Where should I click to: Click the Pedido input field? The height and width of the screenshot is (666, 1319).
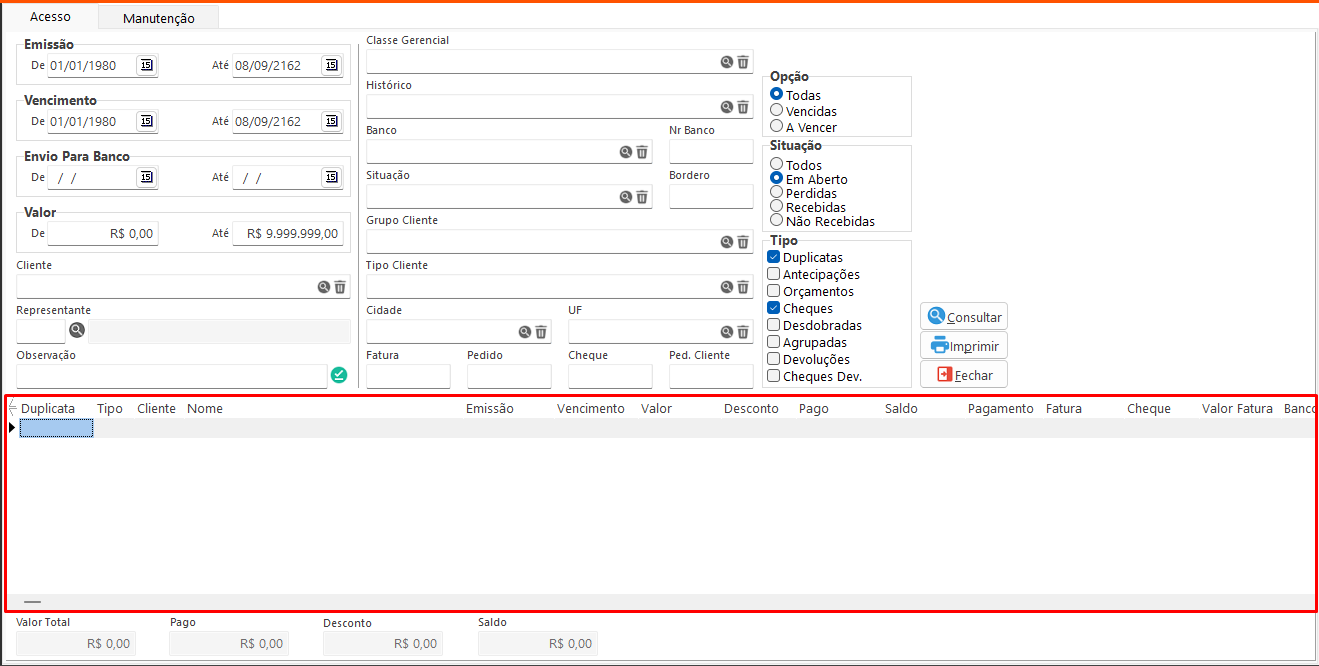pyautogui.click(x=509, y=376)
